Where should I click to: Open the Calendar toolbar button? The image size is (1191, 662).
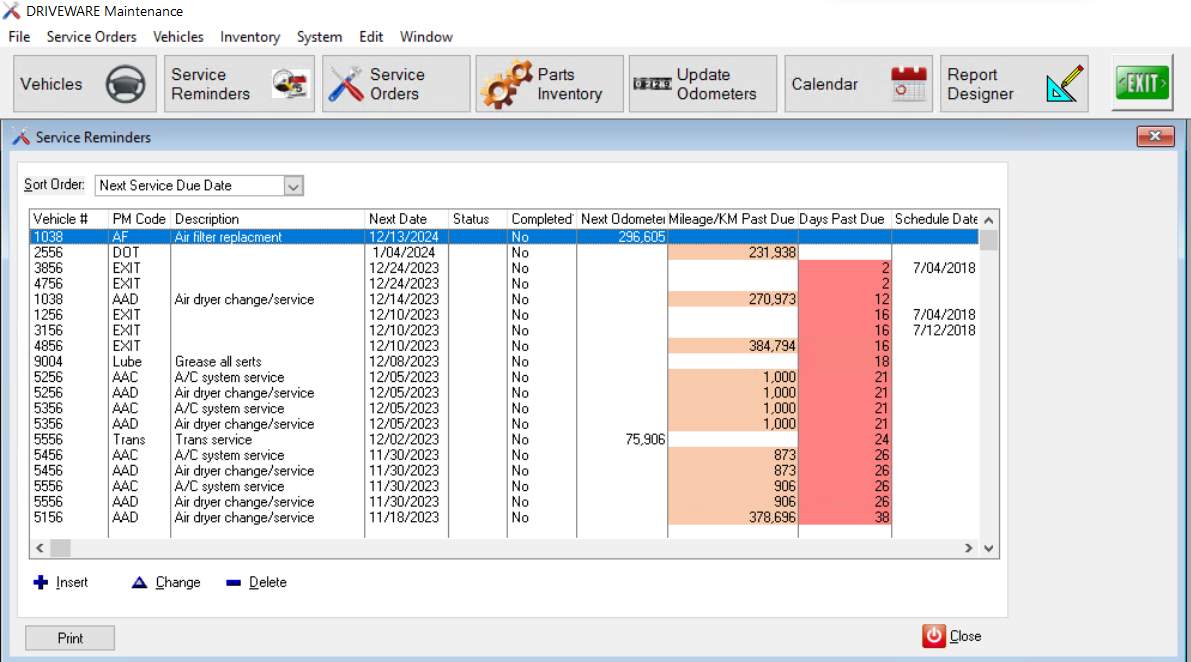(859, 84)
